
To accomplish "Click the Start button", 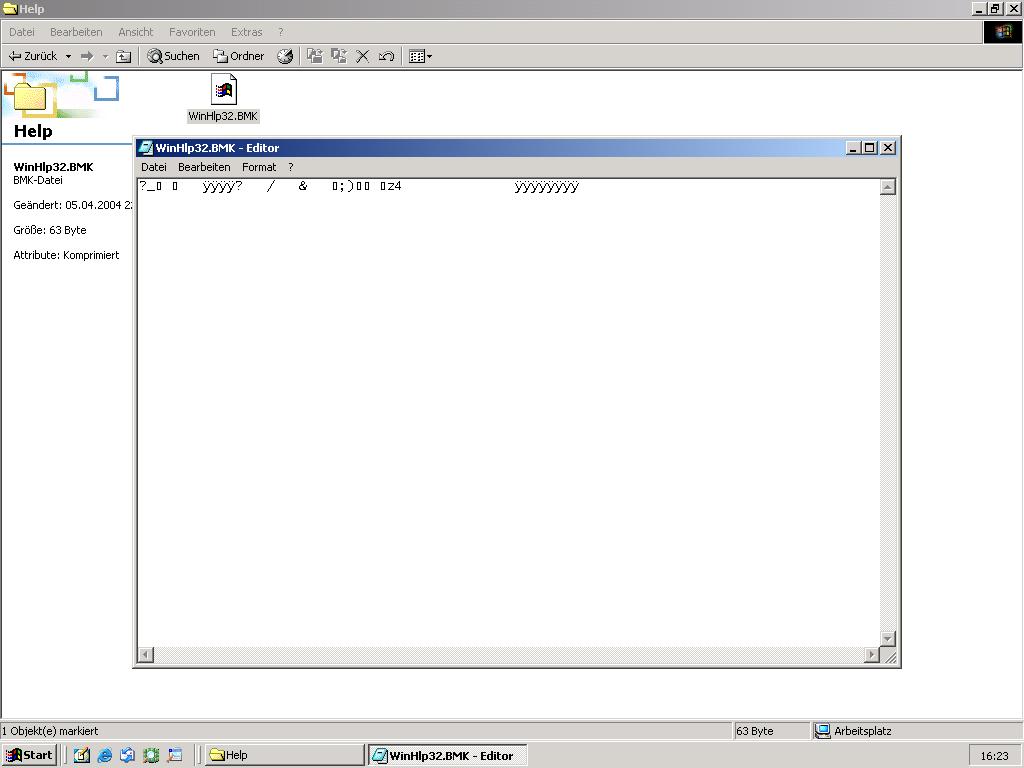I will click(29, 756).
